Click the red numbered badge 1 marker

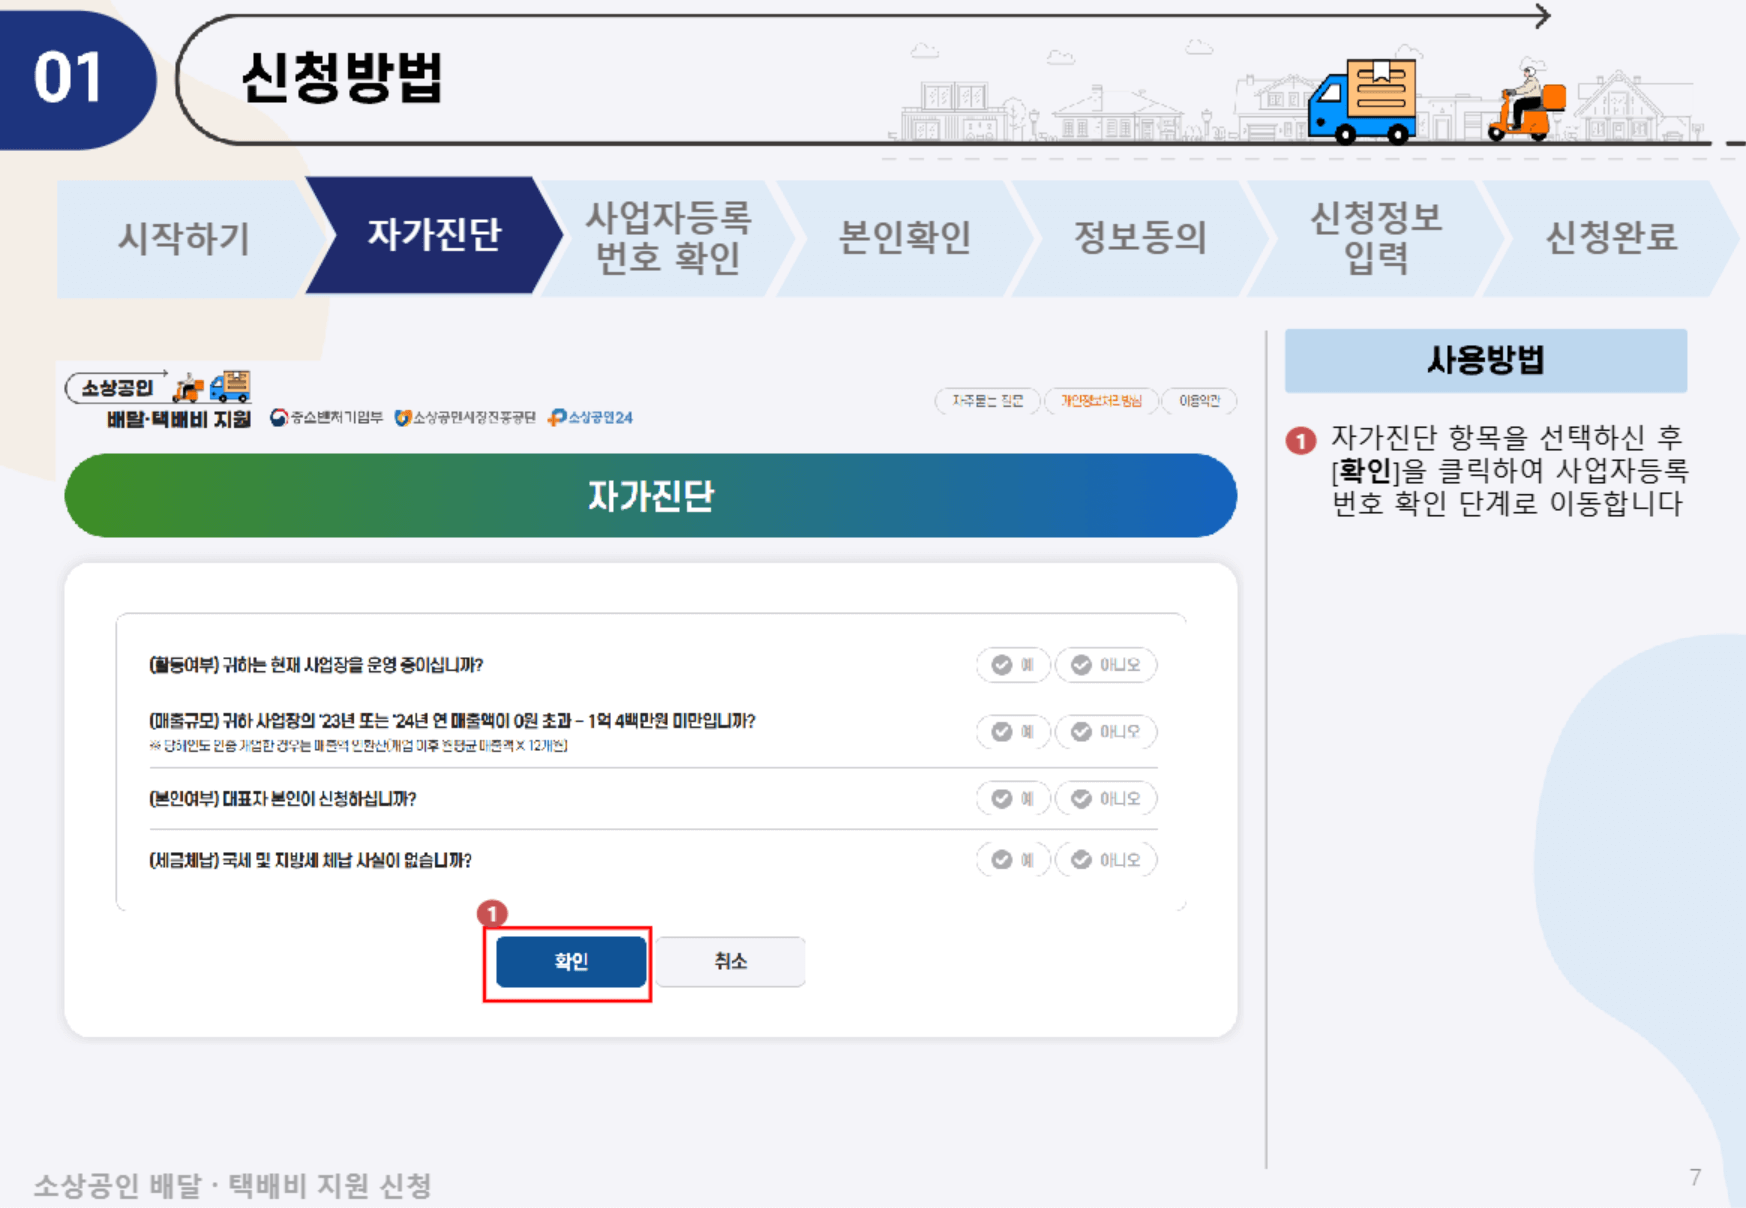(x=494, y=913)
